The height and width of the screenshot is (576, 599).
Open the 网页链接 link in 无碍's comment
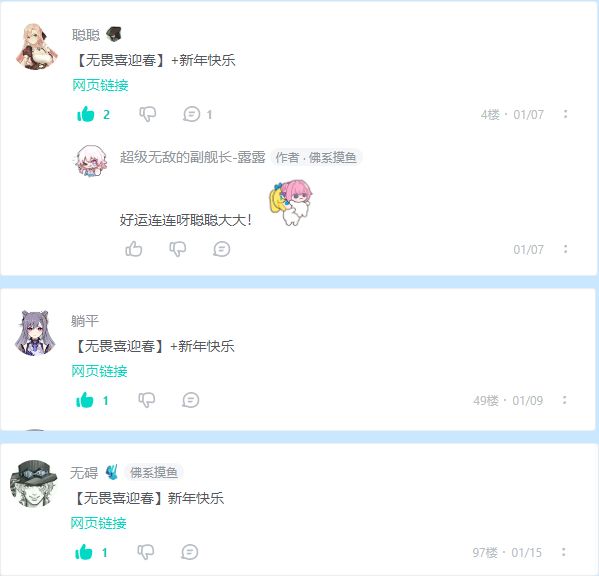coord(98,523)
